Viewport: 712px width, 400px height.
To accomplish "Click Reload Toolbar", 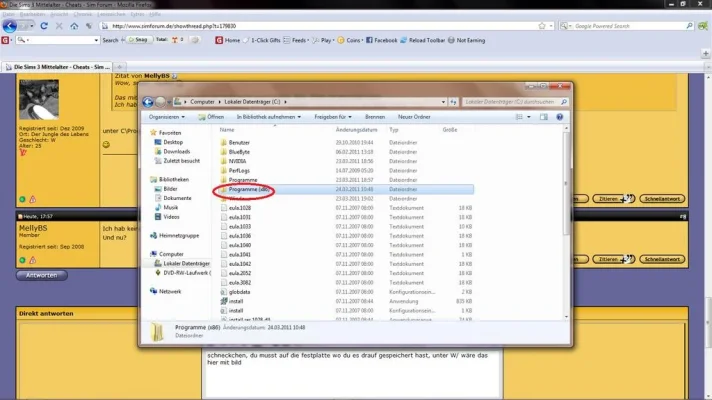I will [423, 40].
